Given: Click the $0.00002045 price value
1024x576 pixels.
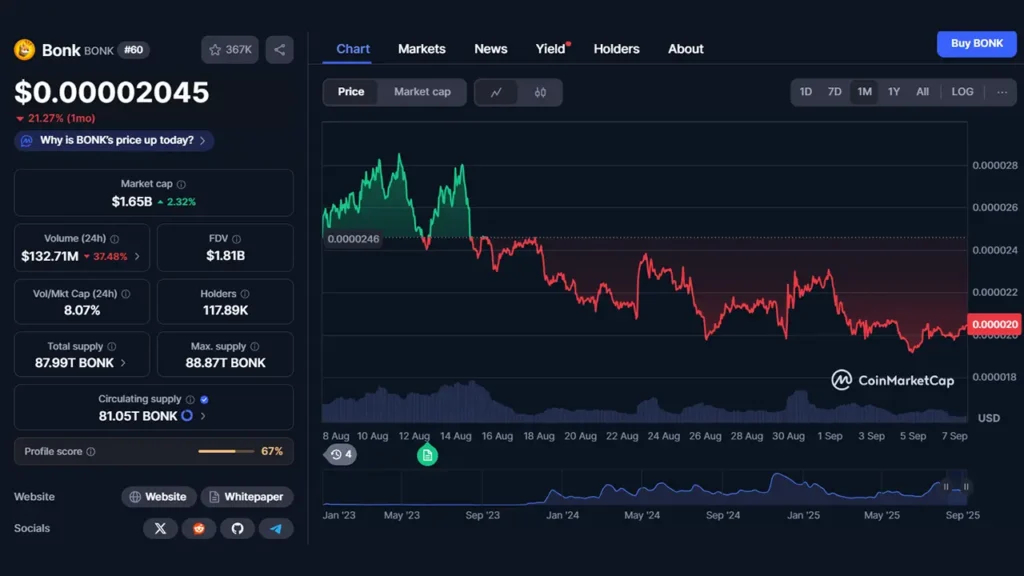Looking at the screenshot, I should 112,92.
